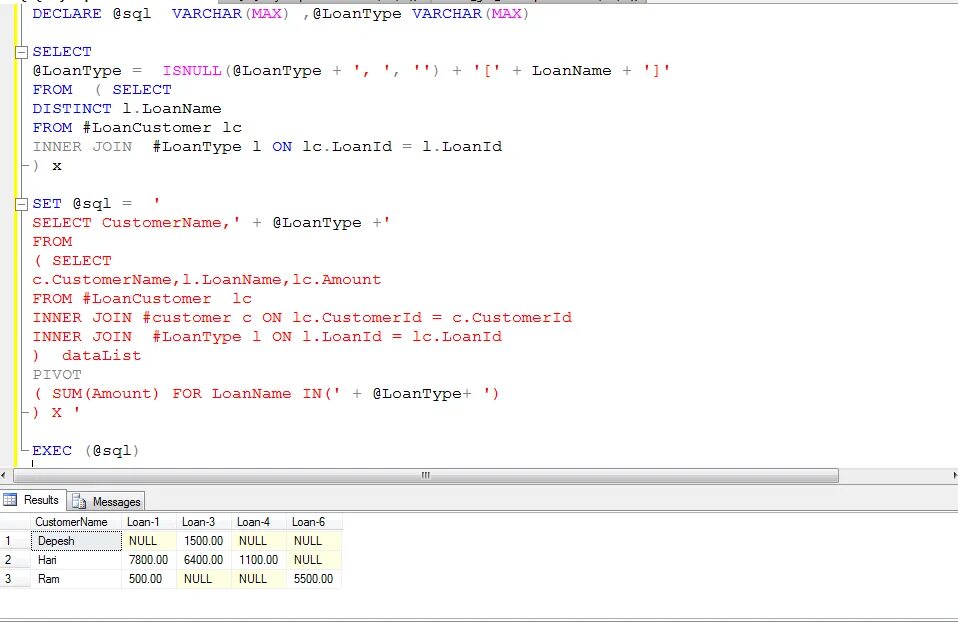Click the Loan-6 NULL cell for Depesh
958x622 pixels.
(314, 541)
